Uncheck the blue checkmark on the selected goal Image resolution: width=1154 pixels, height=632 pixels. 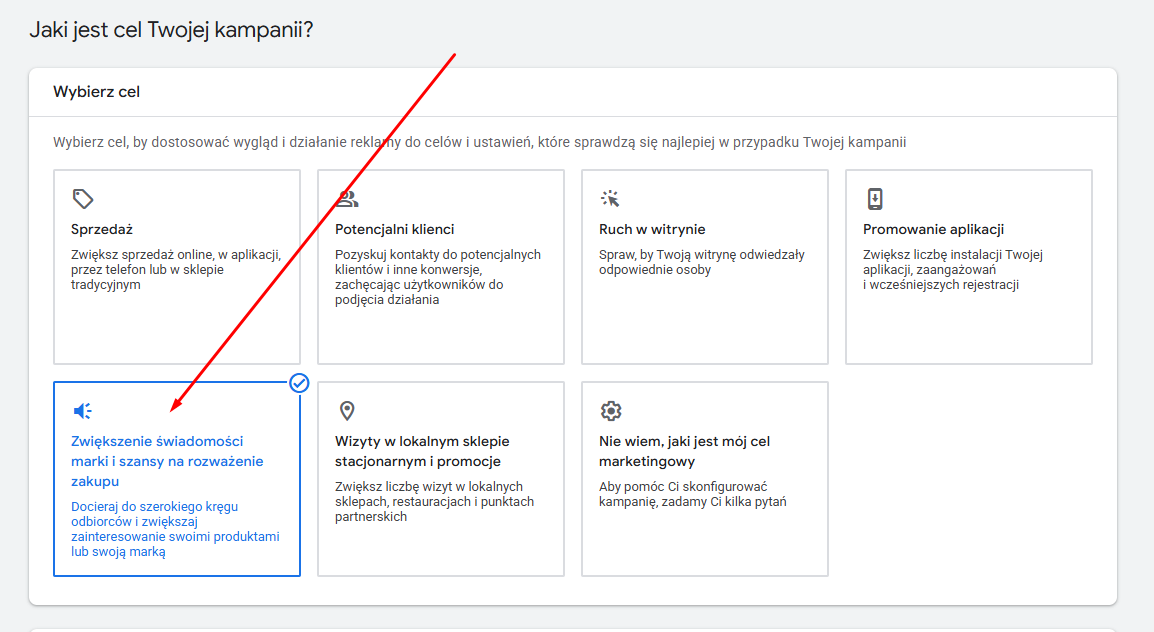pos(299,383)
